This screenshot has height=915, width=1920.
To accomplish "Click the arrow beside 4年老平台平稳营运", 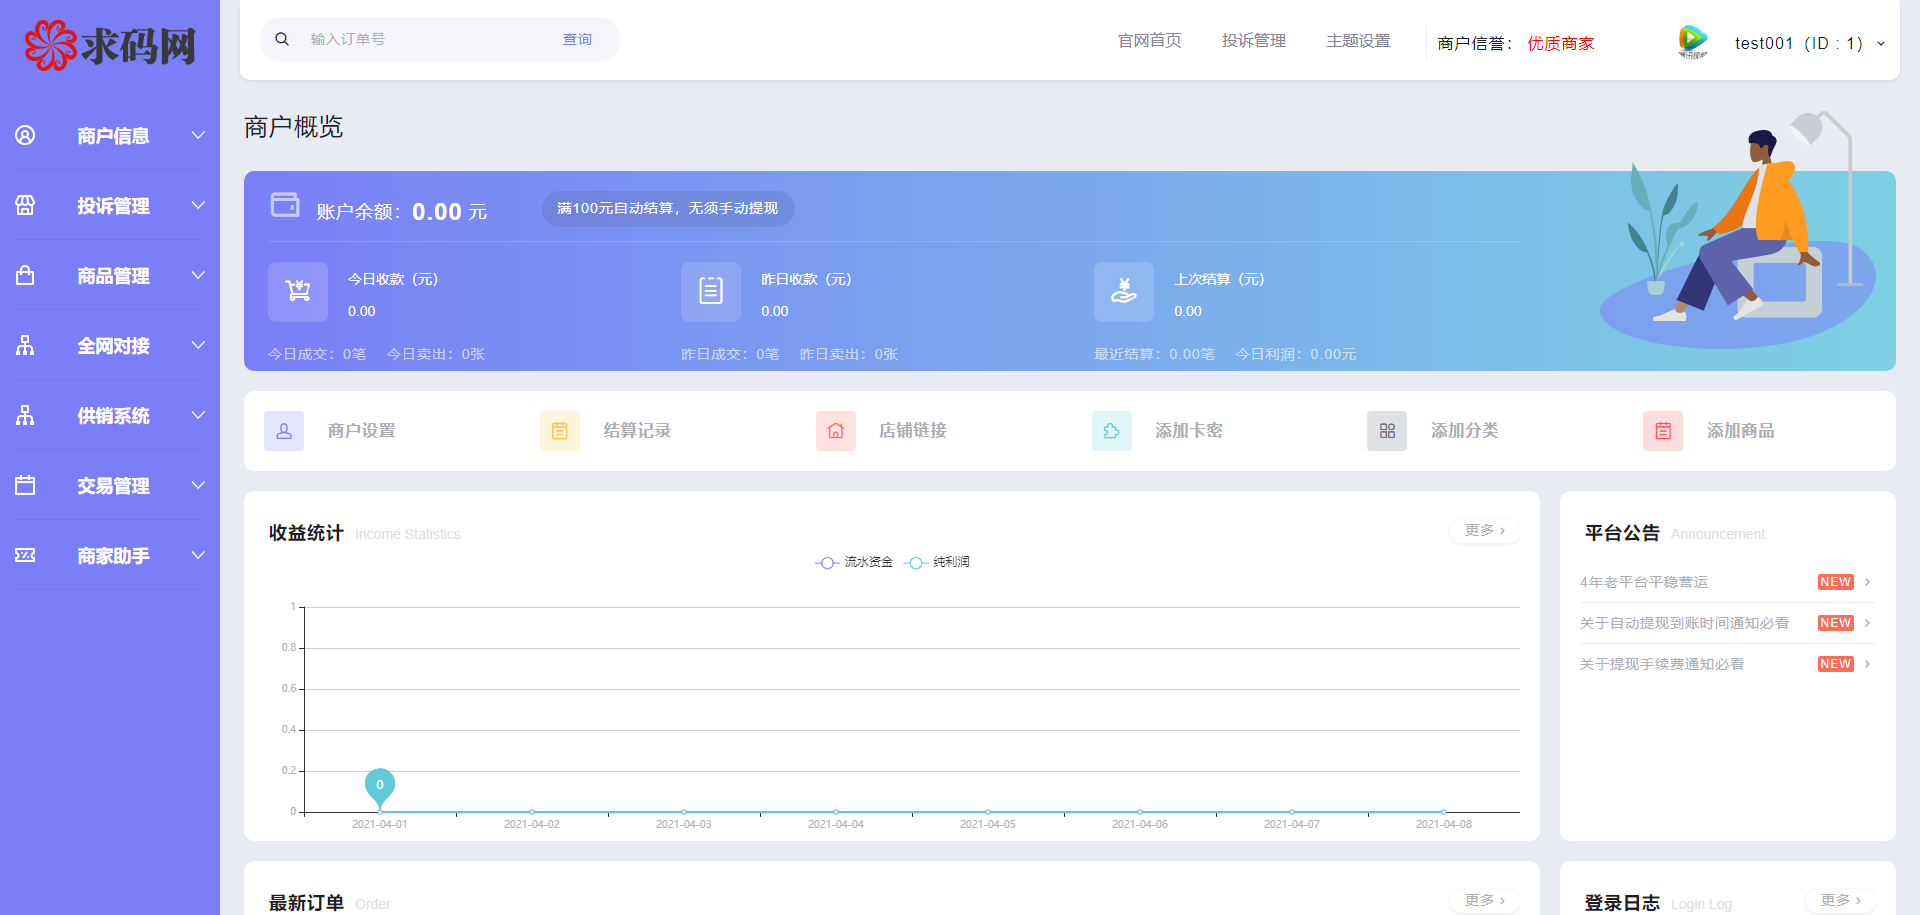I will [x=1867, y=582].
